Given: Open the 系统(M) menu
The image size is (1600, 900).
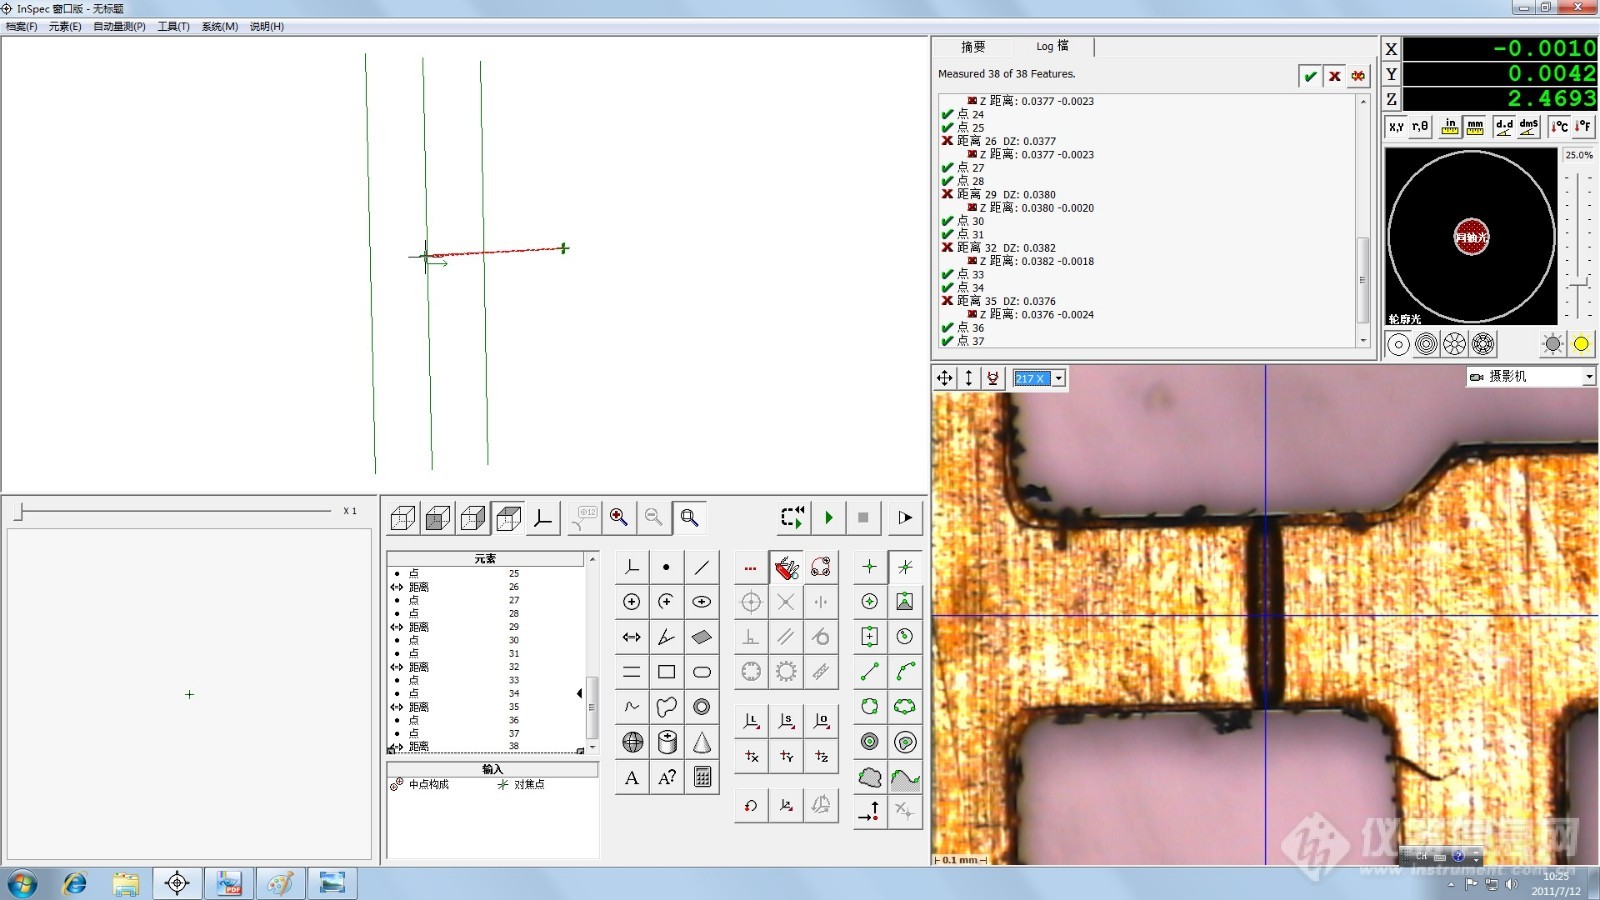Looking at the screenshot, I should coord(220,27).
